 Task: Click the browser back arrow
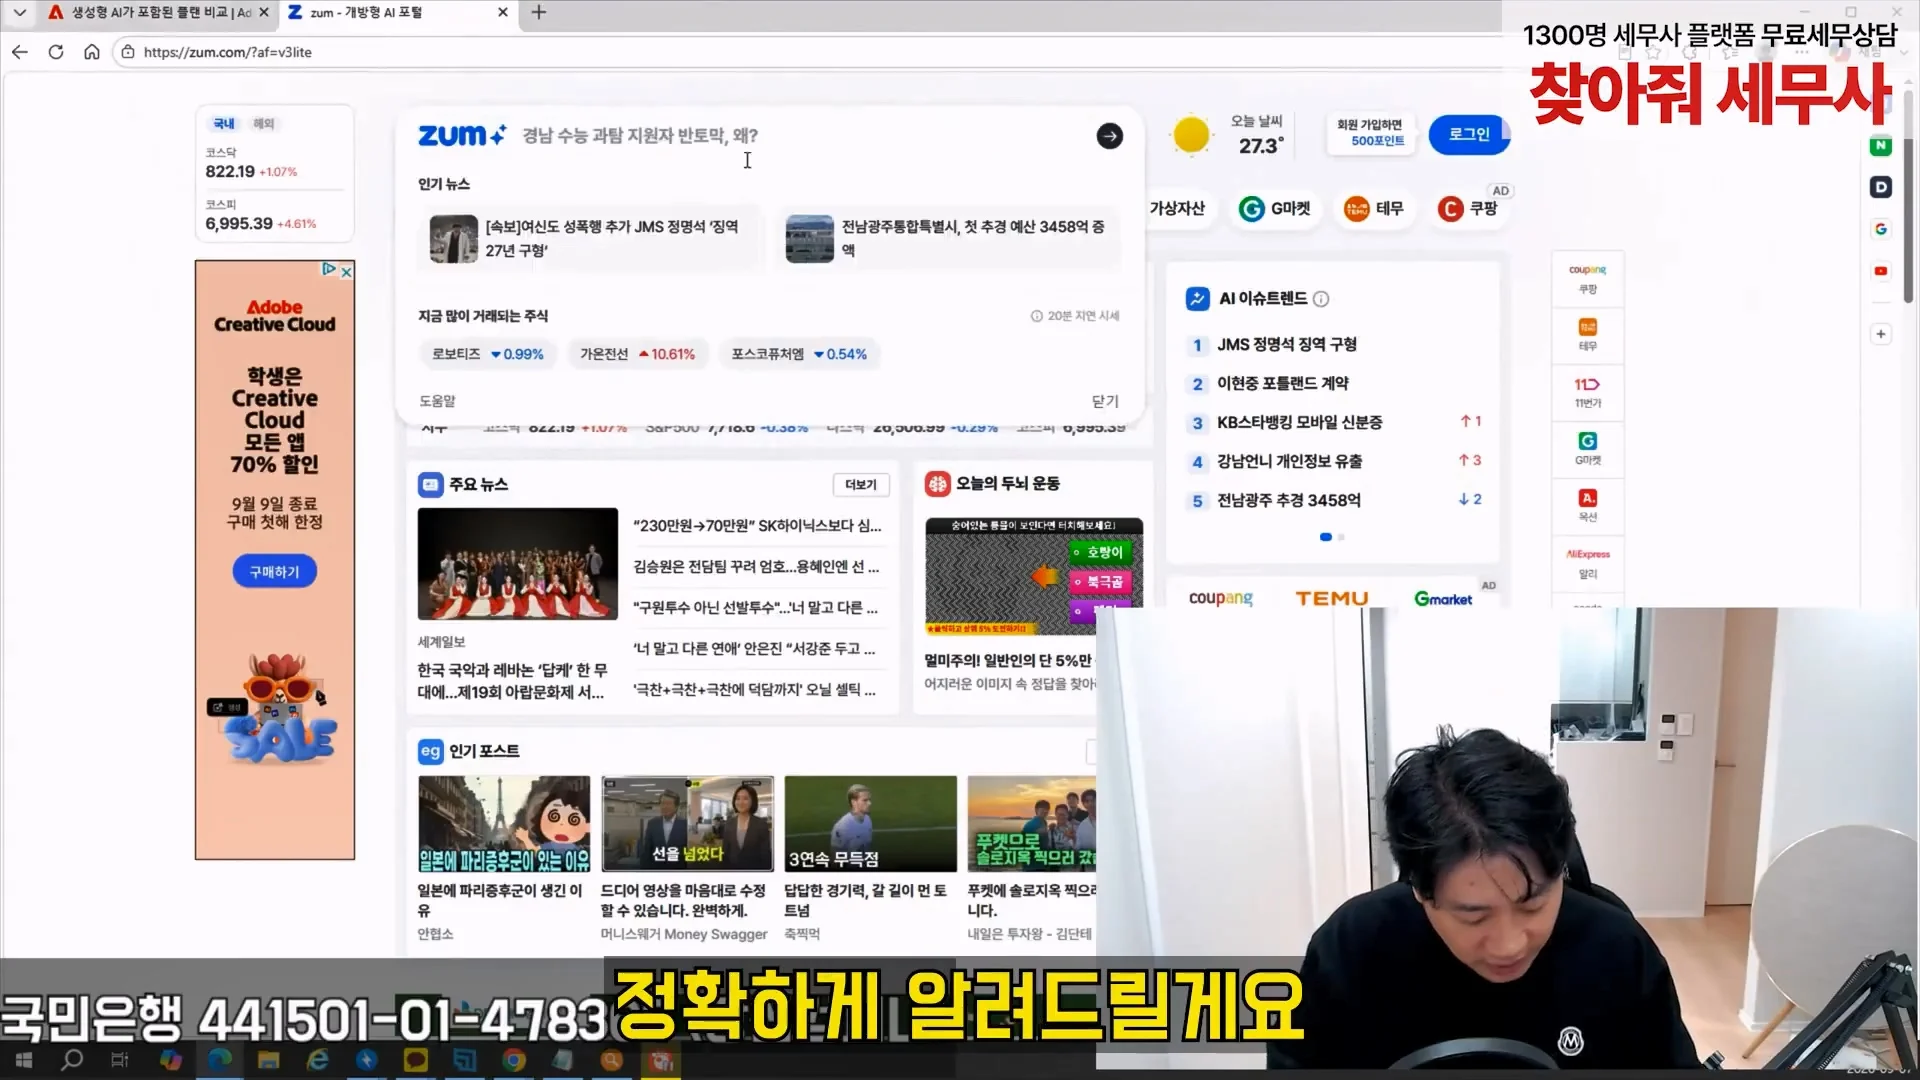[20, 52]
